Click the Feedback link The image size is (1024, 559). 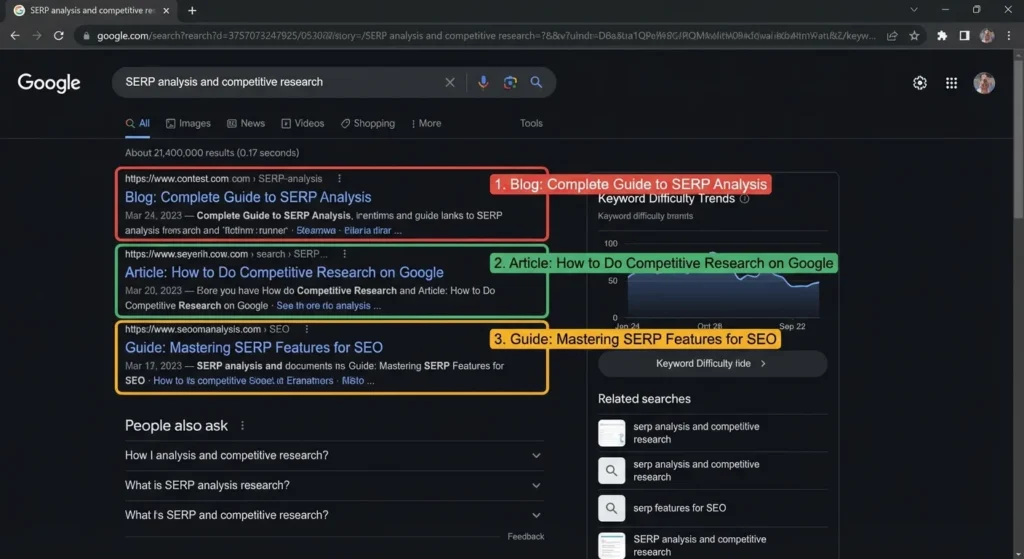[x=526, y=536]
